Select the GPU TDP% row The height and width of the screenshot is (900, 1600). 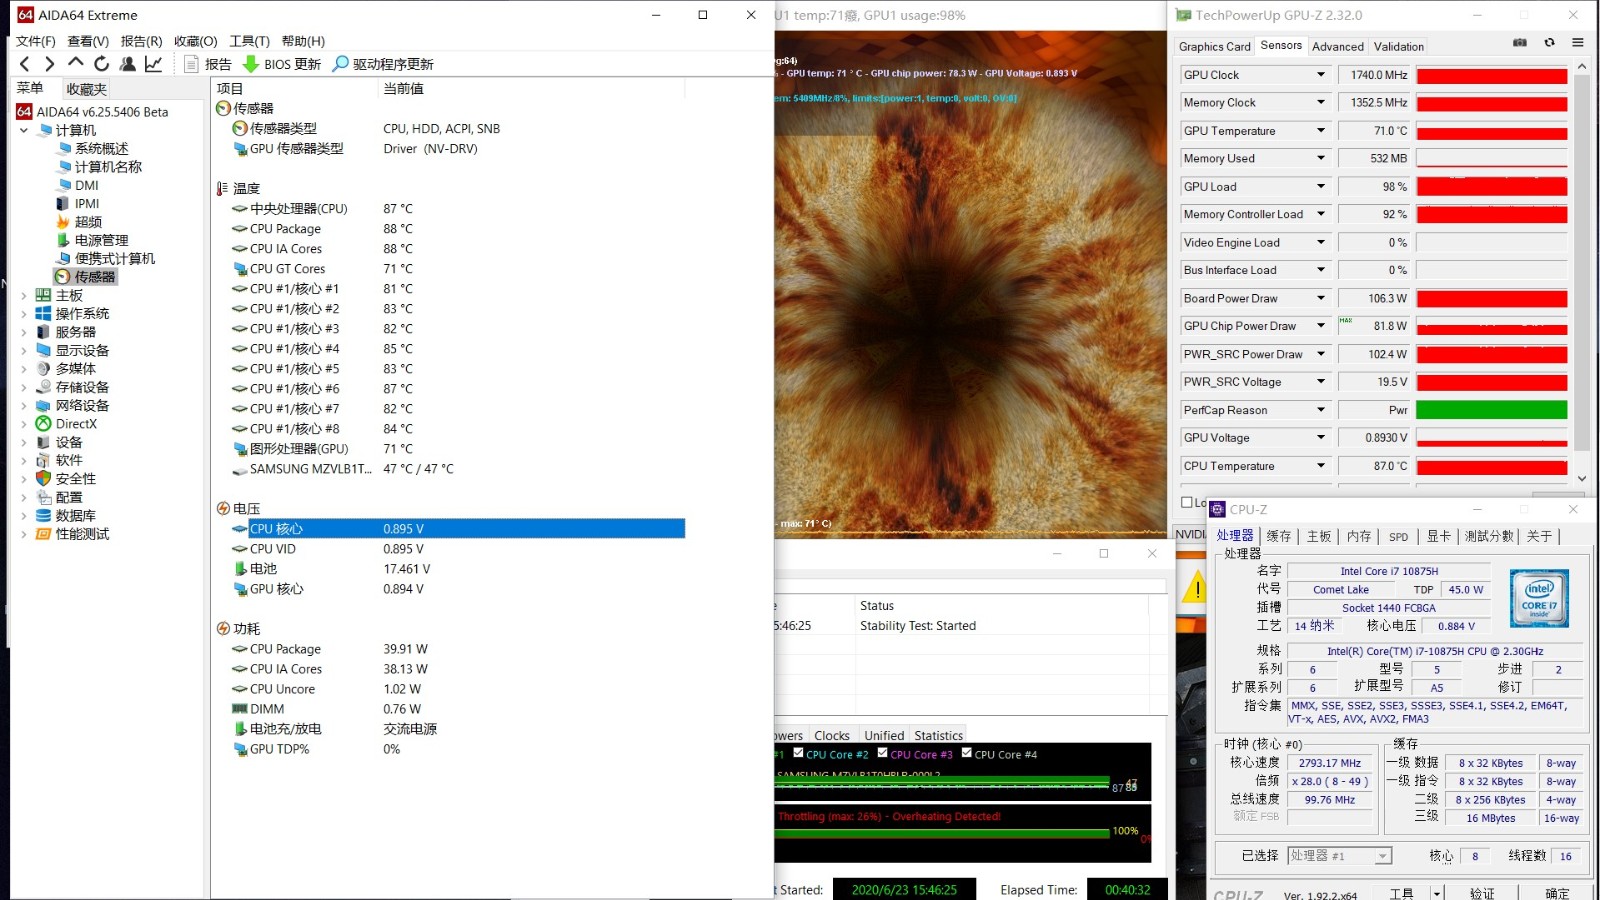[x=450, y=749]
